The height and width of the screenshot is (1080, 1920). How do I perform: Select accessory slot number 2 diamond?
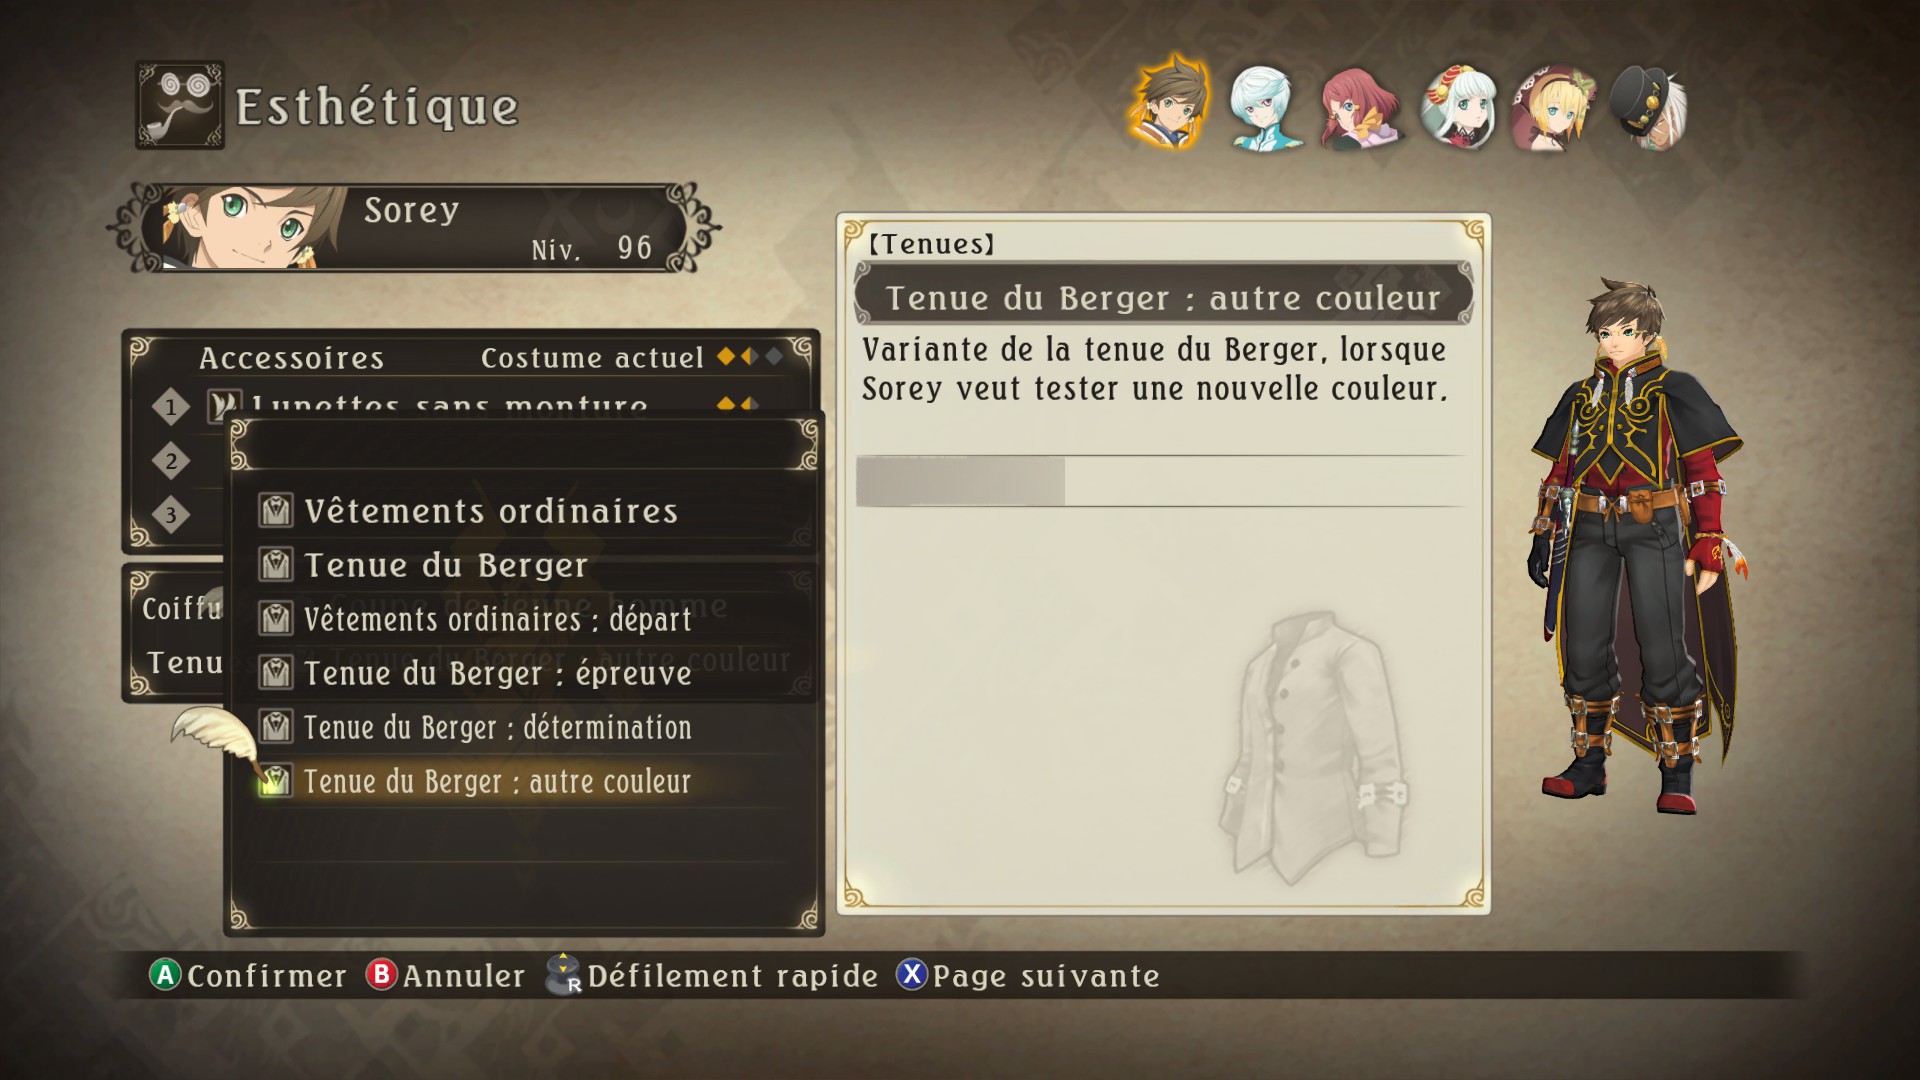coord(171,461)
